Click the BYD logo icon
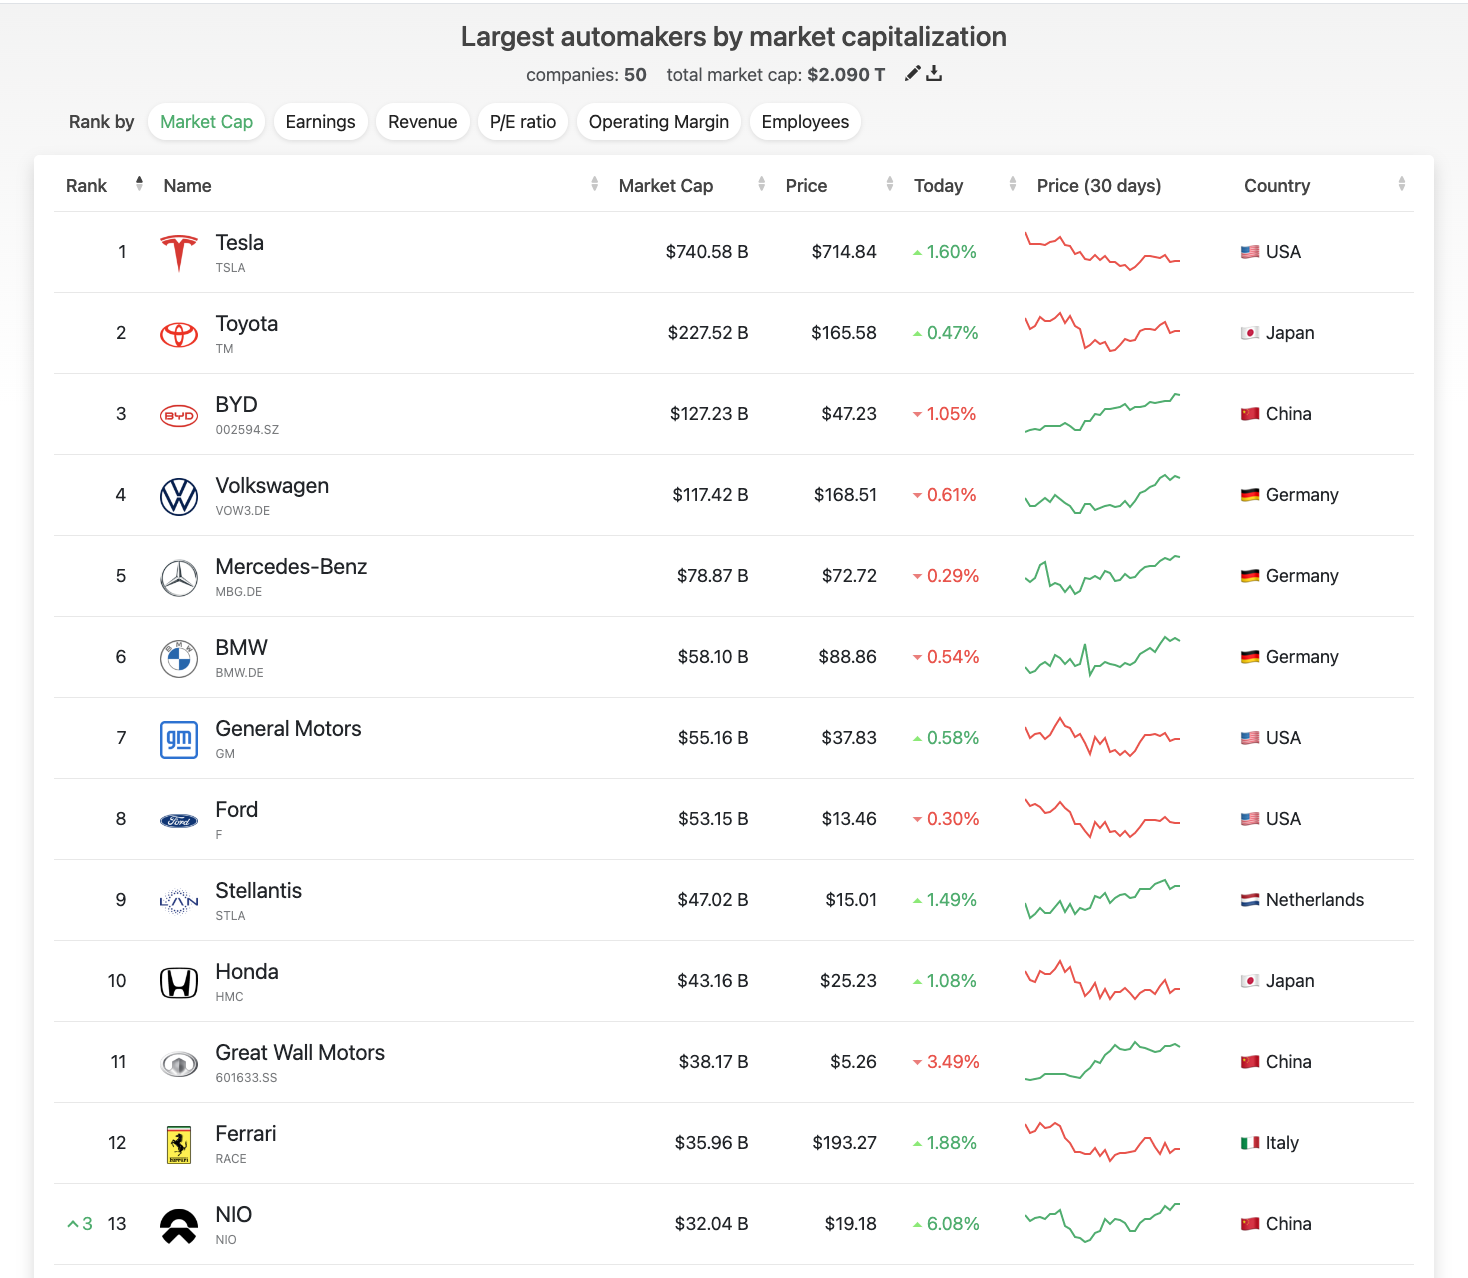Screen dimensions: 1468x1278 [x=179, y=415]
